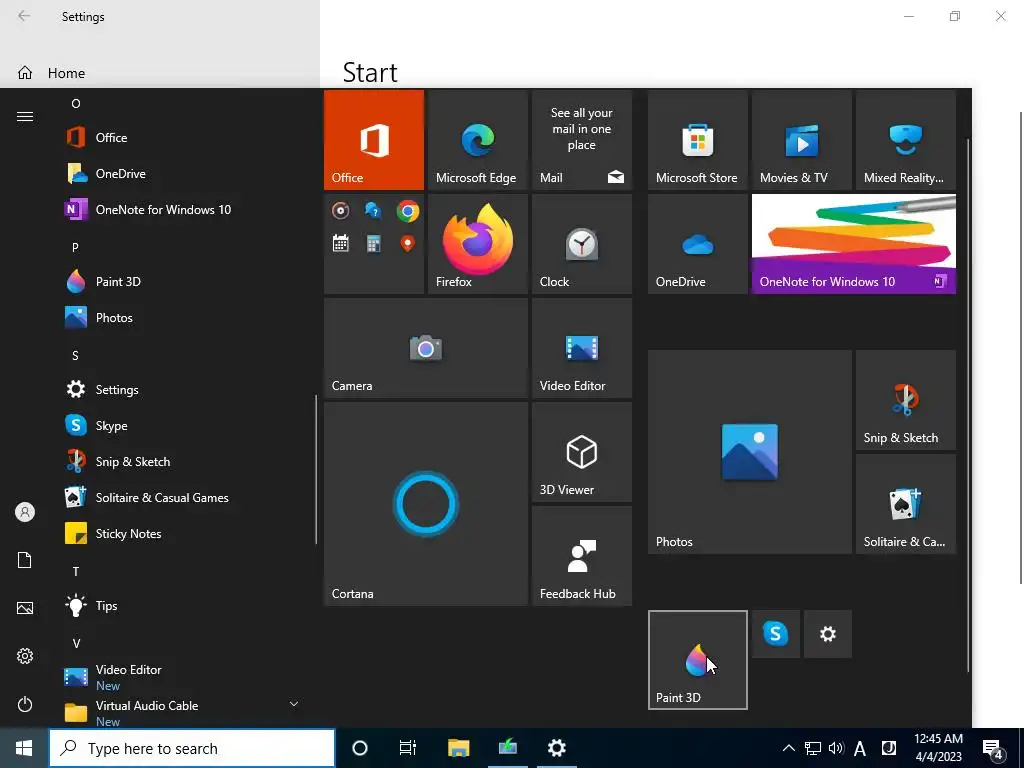The width and height of the screenshot is (1024, 768).
Task: Launch the 3D Viewer tile
Action: 581,452
